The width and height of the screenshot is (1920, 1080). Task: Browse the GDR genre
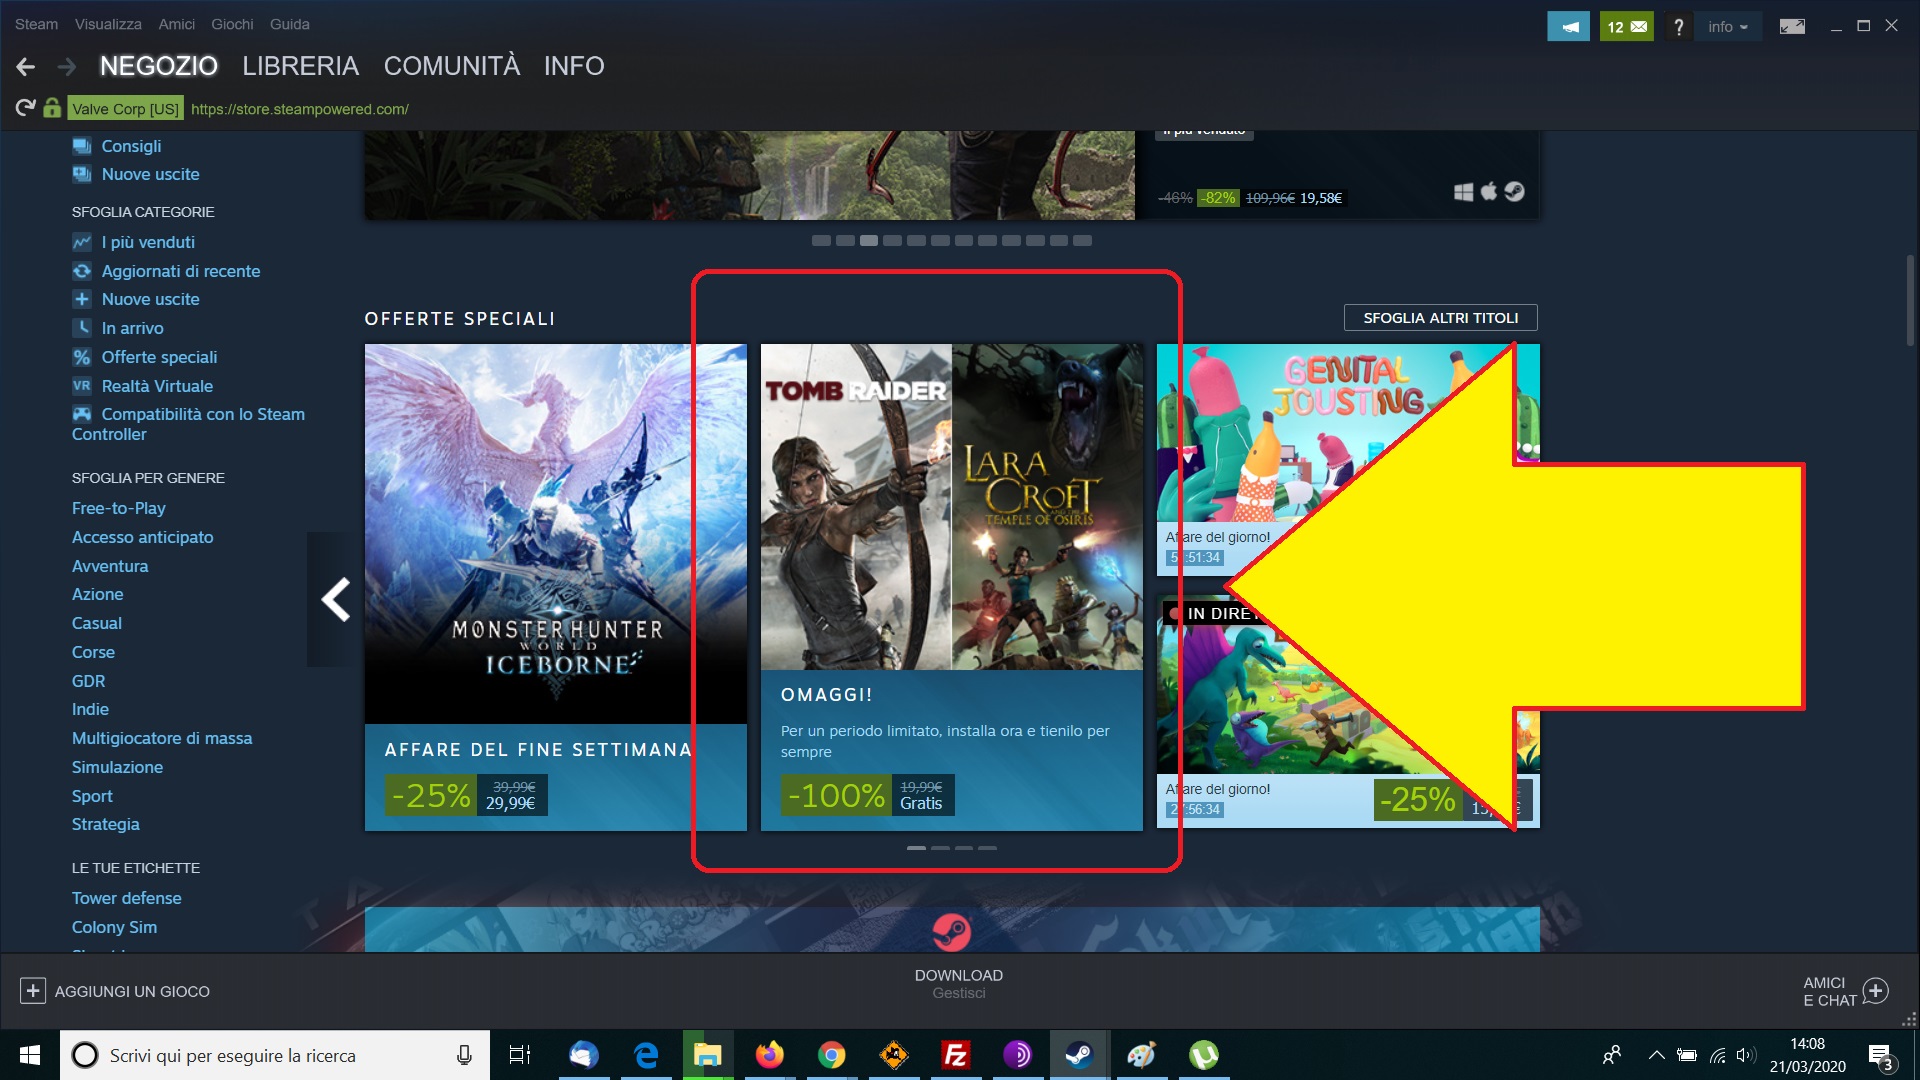[88, 681]
